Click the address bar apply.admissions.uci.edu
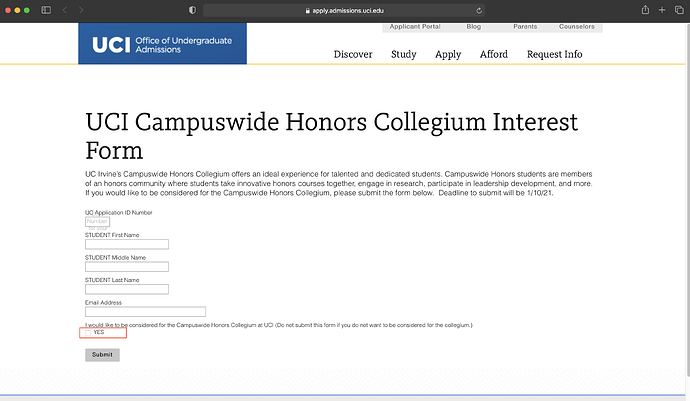This screenshot has height=401, width=690. [344, 11]
